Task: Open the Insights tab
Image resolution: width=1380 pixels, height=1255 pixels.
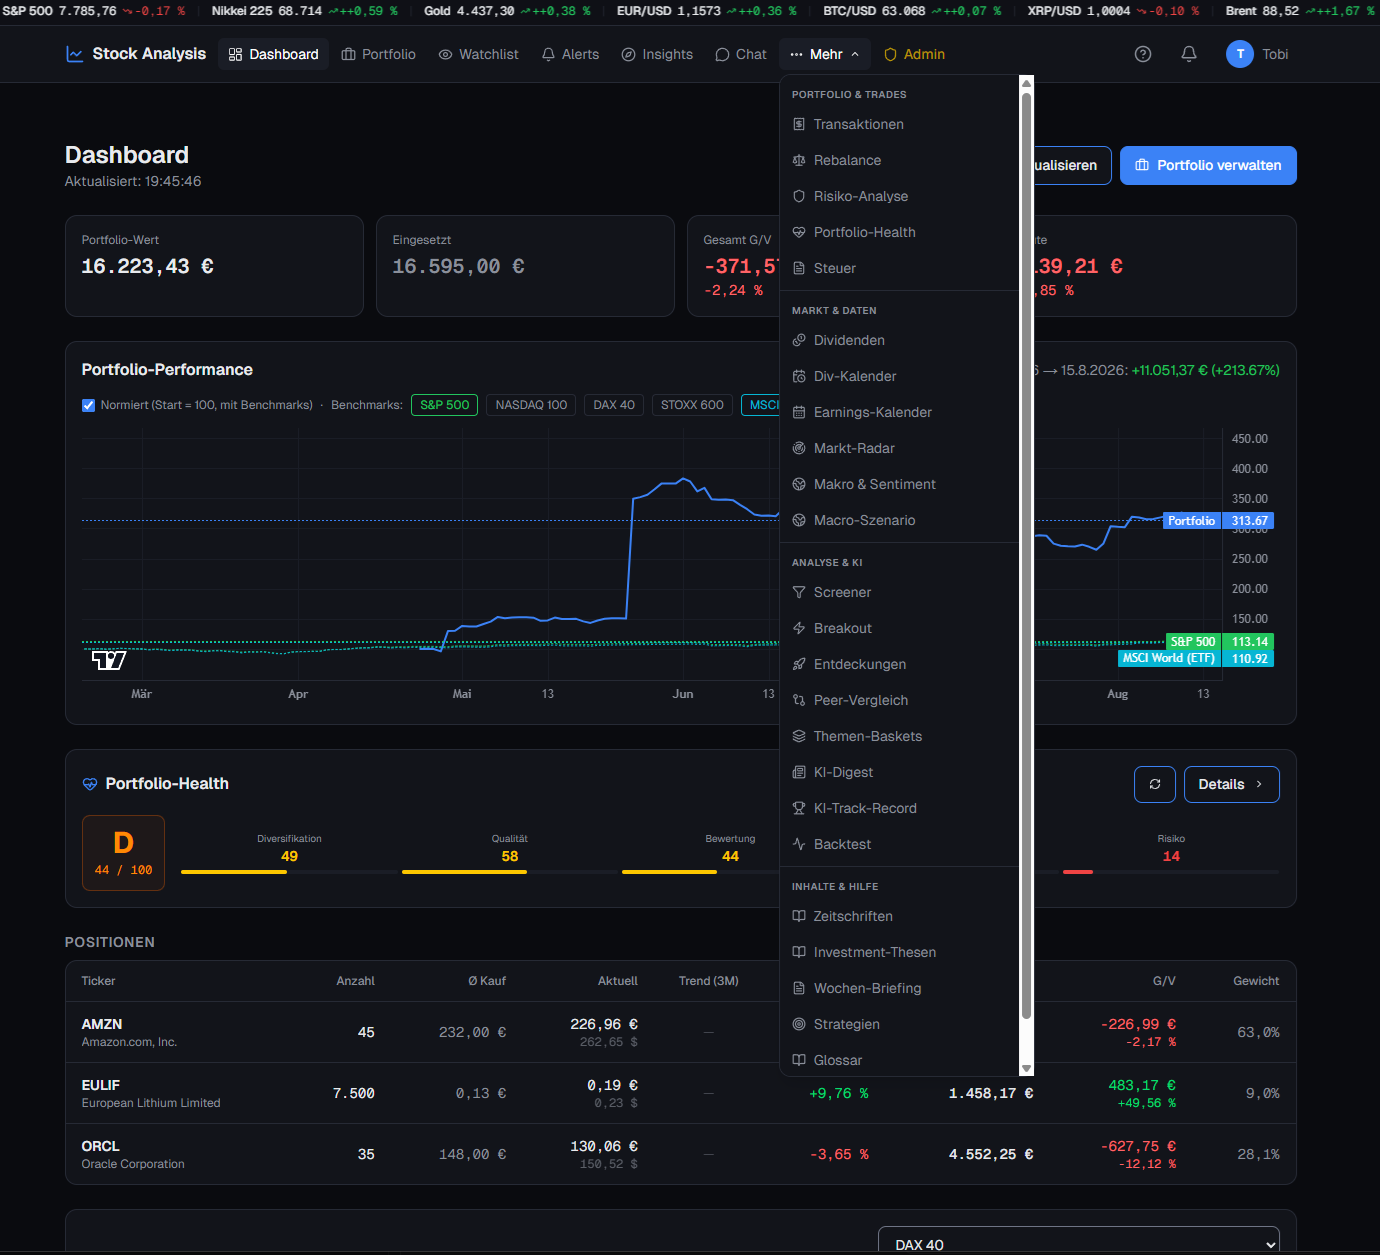Action: [x=657, y=54]
